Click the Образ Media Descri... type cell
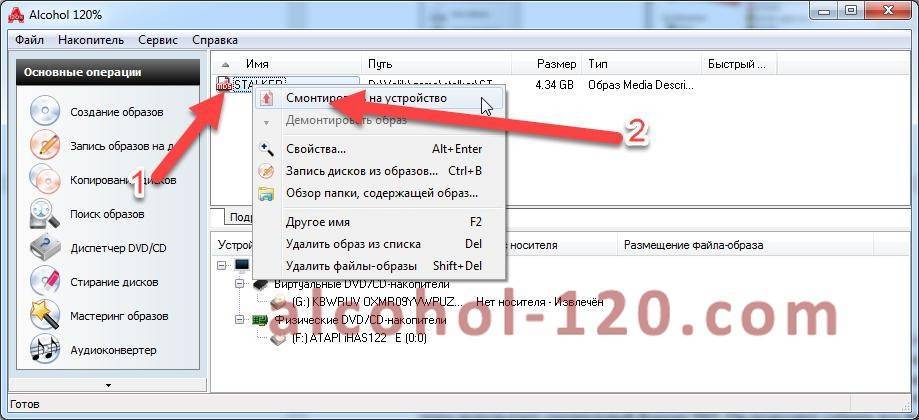Screen dimensions: 919x420 641,85
